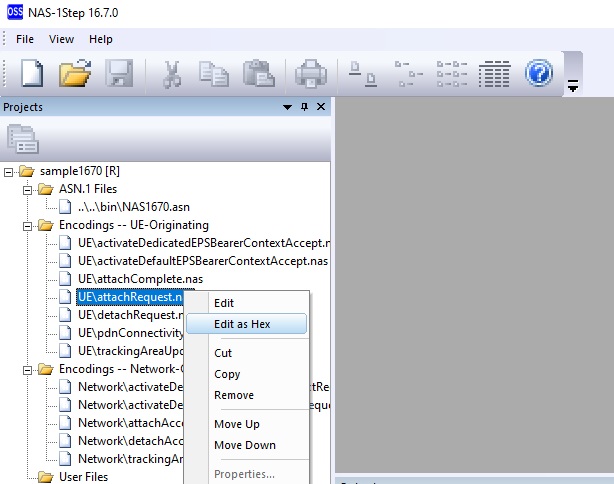The width and height of the screenshot is (614, 484).
Task: Select the User Files folder
Action: tap(83, 477)
